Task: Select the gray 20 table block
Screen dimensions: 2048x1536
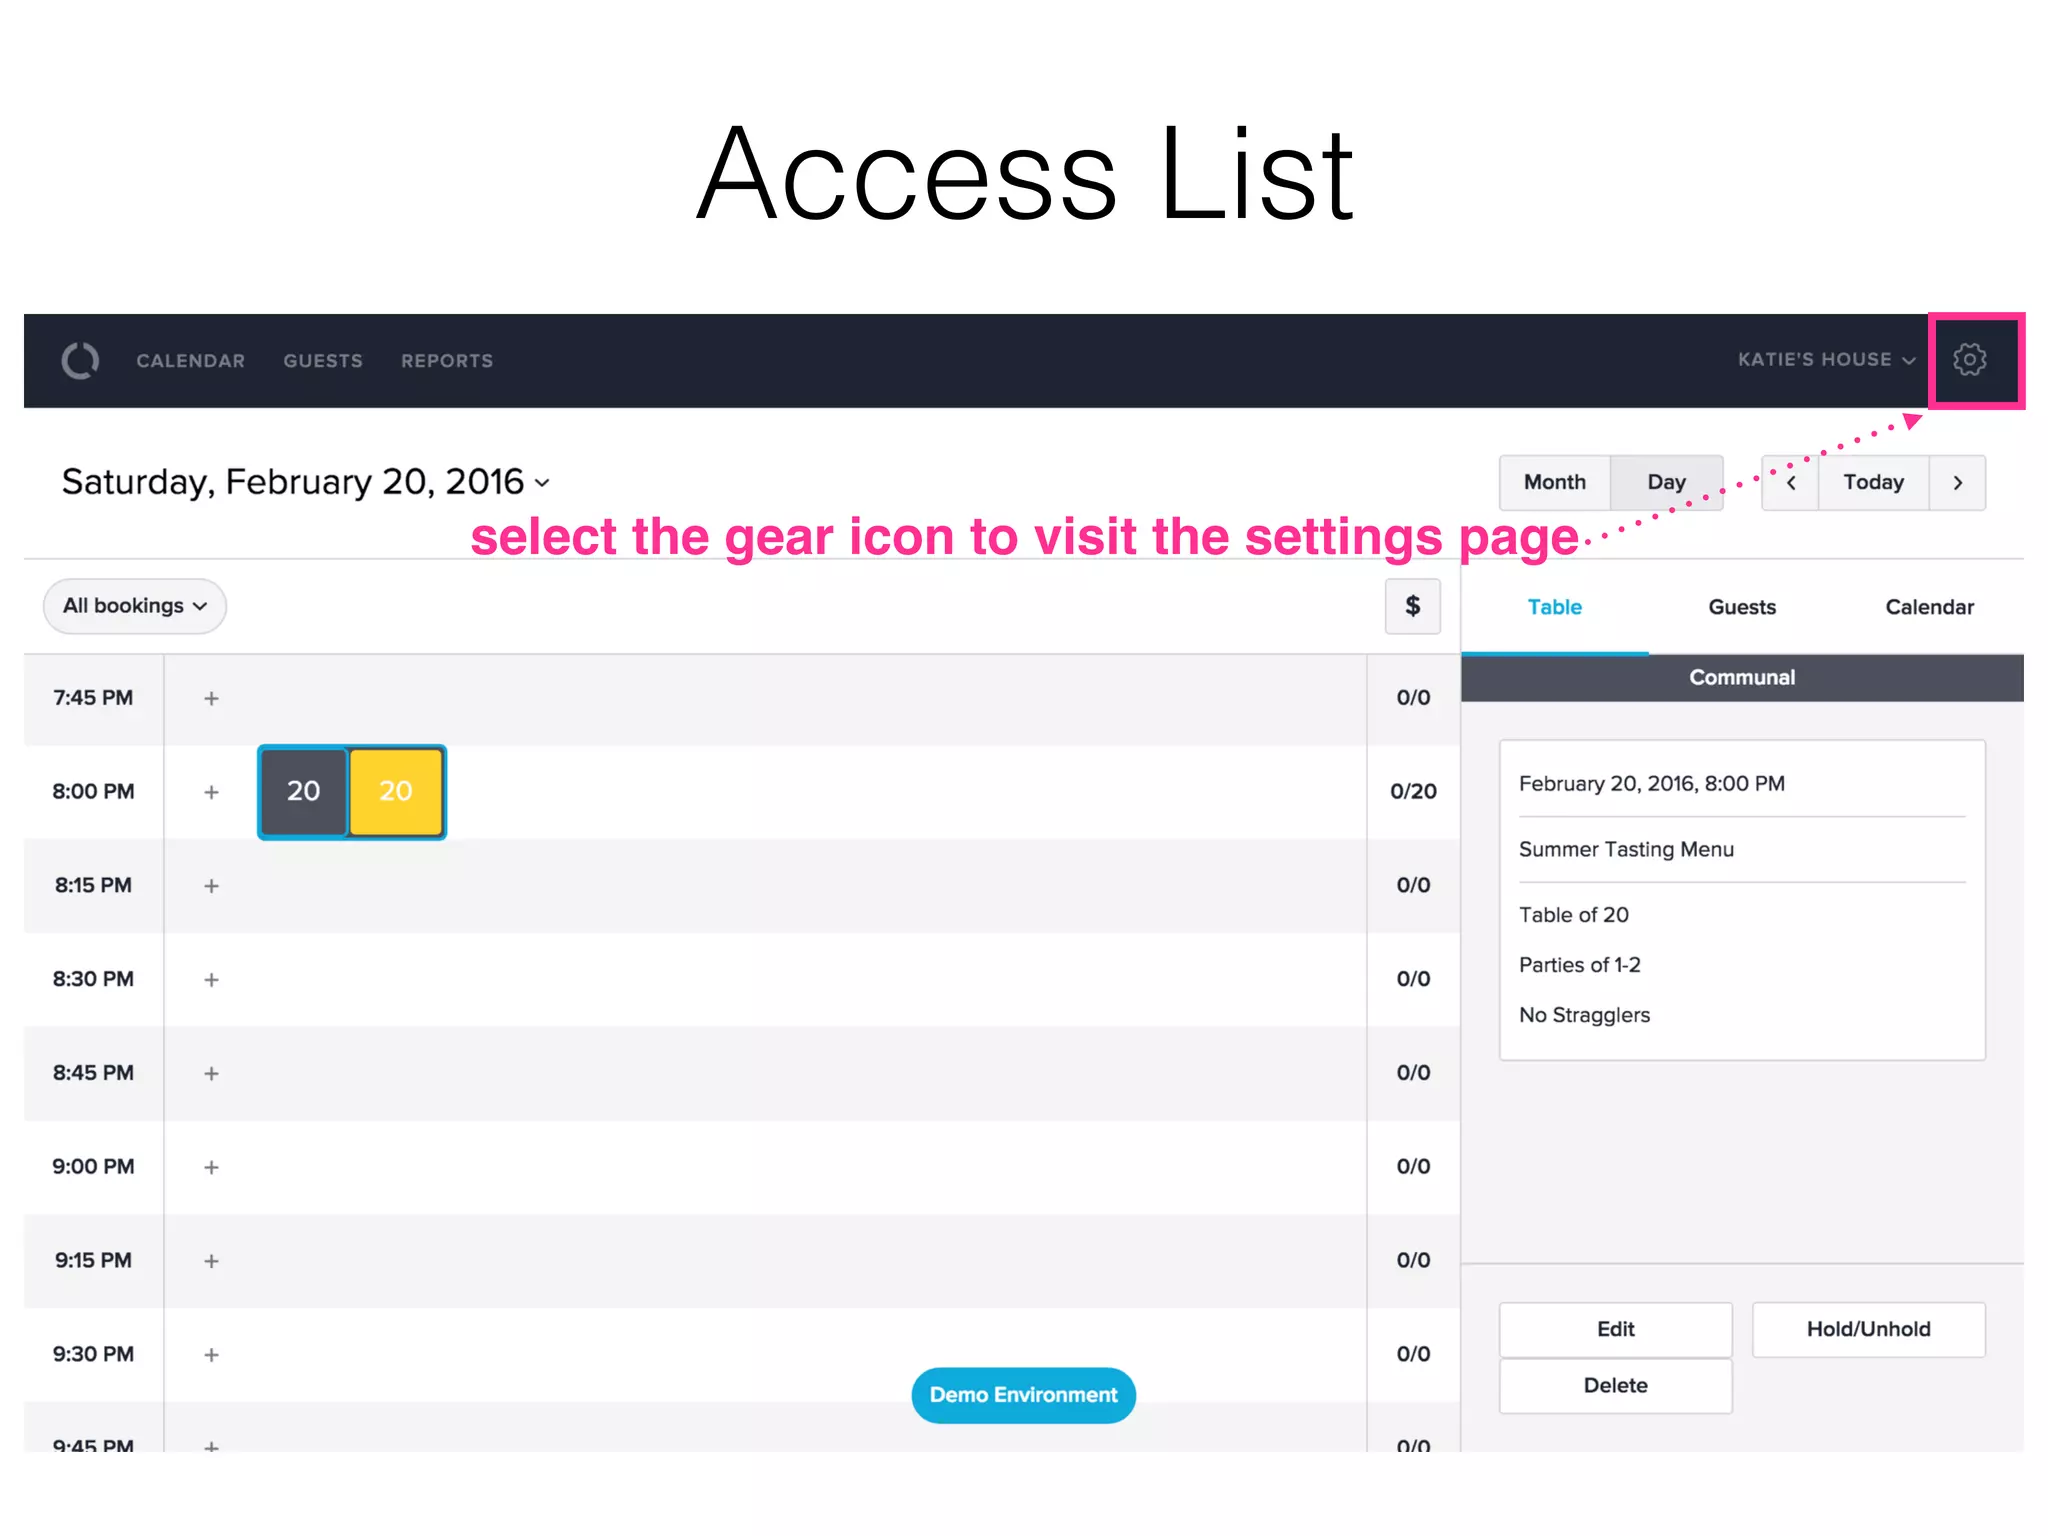Action: tap(303, 792)
